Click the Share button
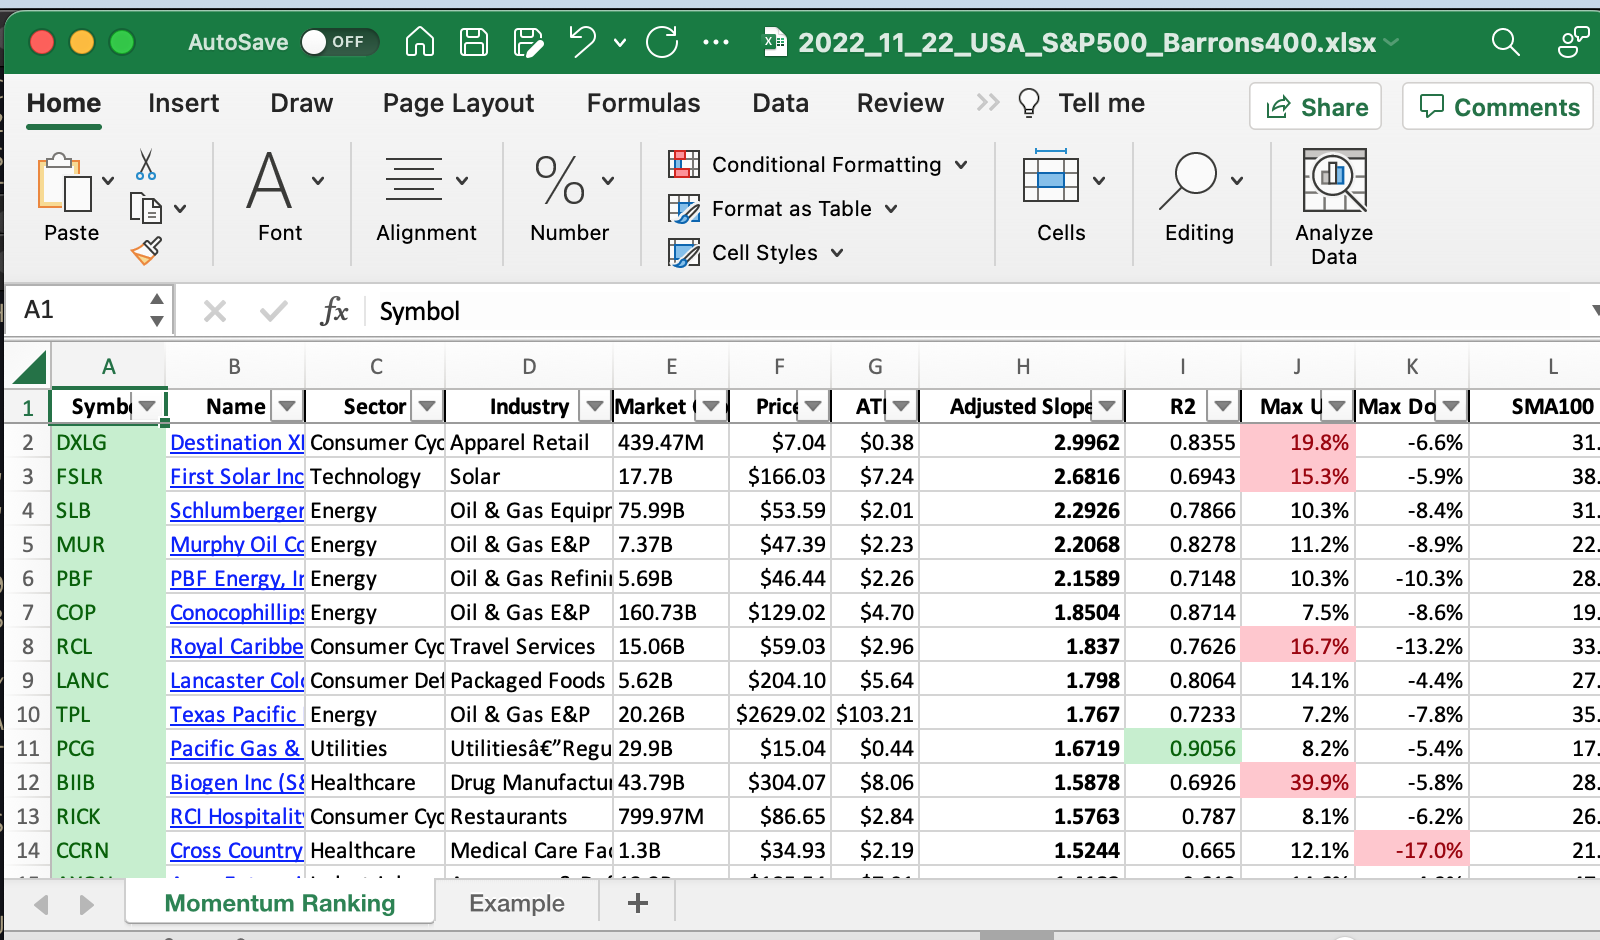 click(1315, 107)
